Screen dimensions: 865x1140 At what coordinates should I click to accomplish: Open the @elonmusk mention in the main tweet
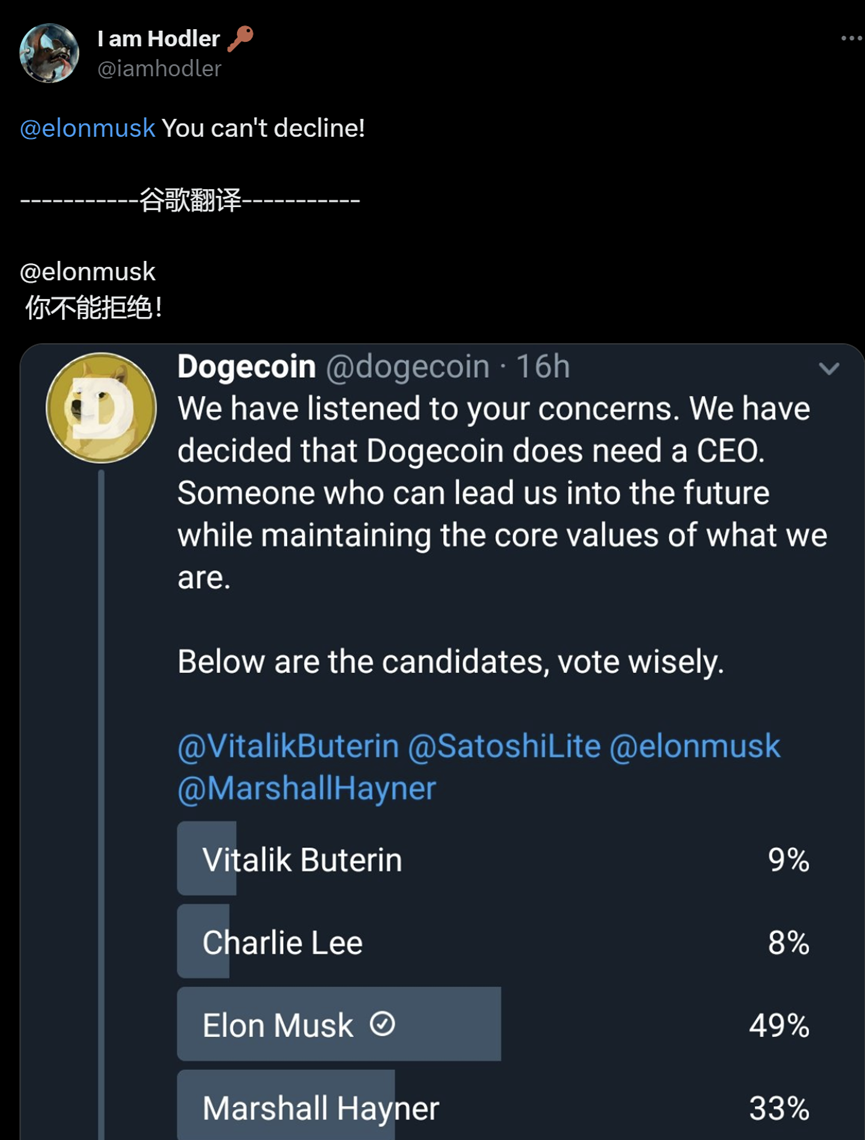point(88,128)
